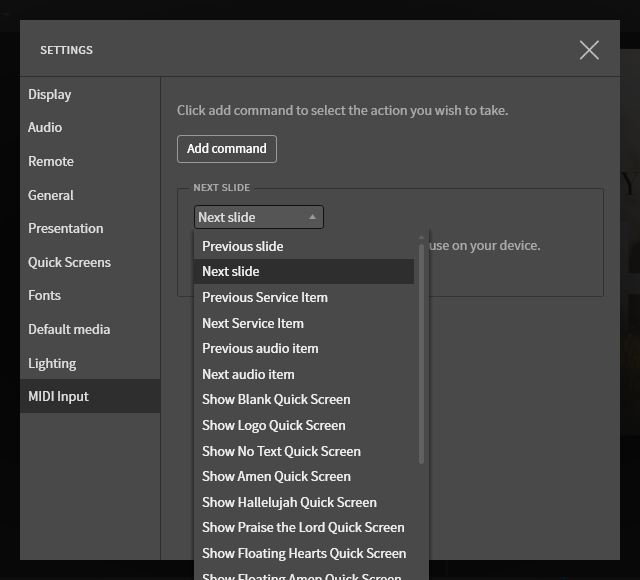The image size is (640, 580).
Task: Choose Previous slide from the list
Action: 304,246
